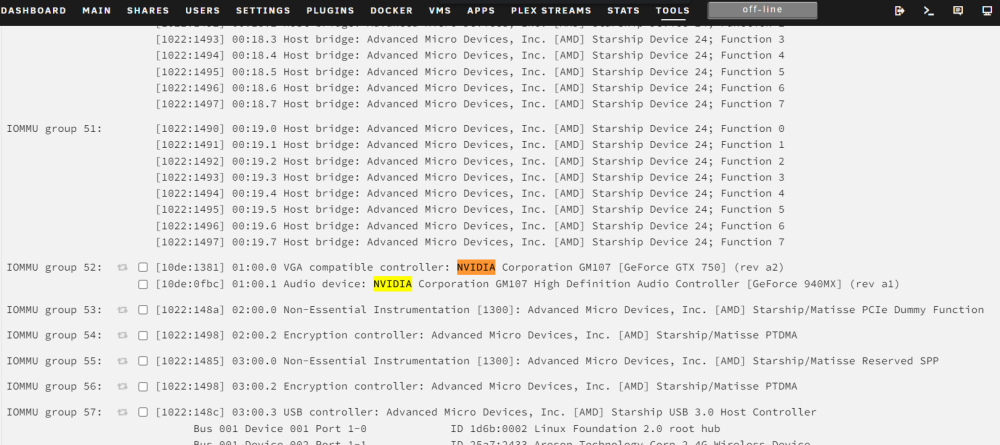This screenshot has width=1000, height=445.
Task: Go to the Main tab
Action: pos(97,11)
